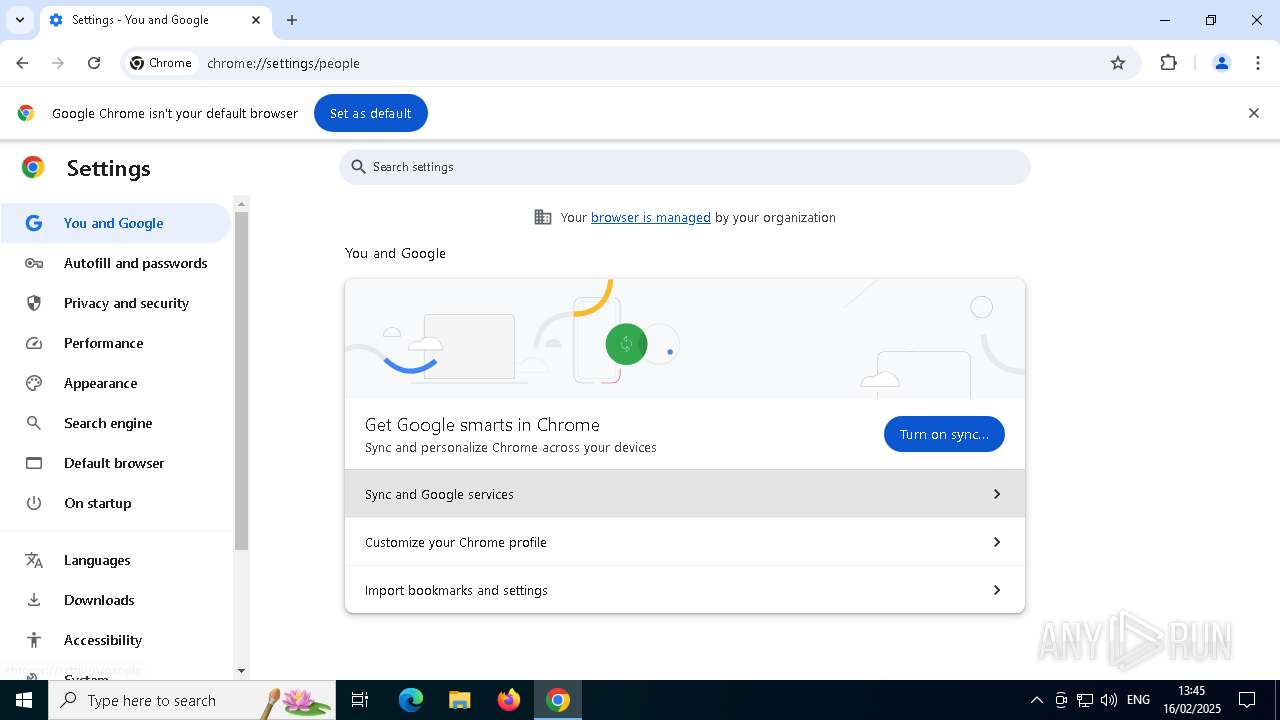Open Import bookmarks and settings row

(685, 590)
